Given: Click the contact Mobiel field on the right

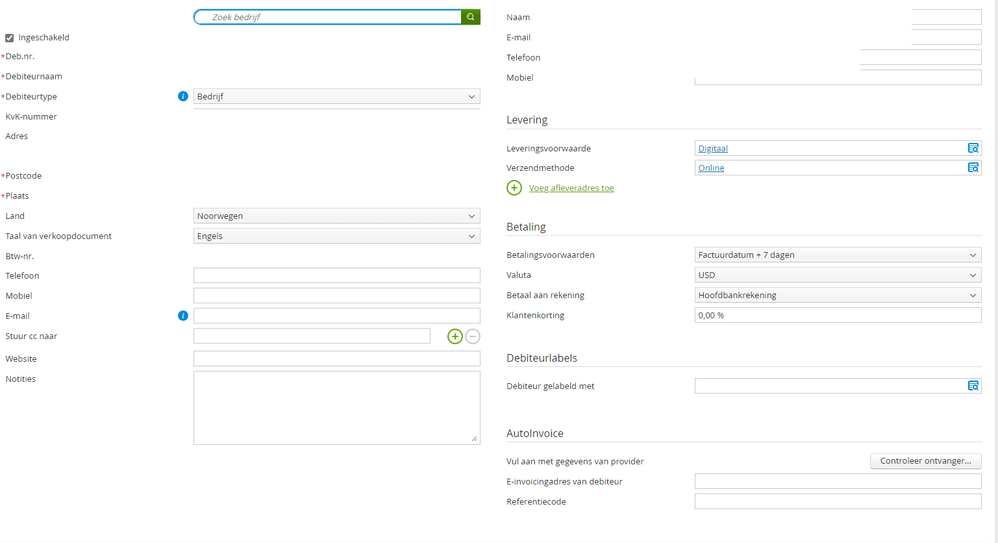Looking at the screenshot, I should point(838,78).
